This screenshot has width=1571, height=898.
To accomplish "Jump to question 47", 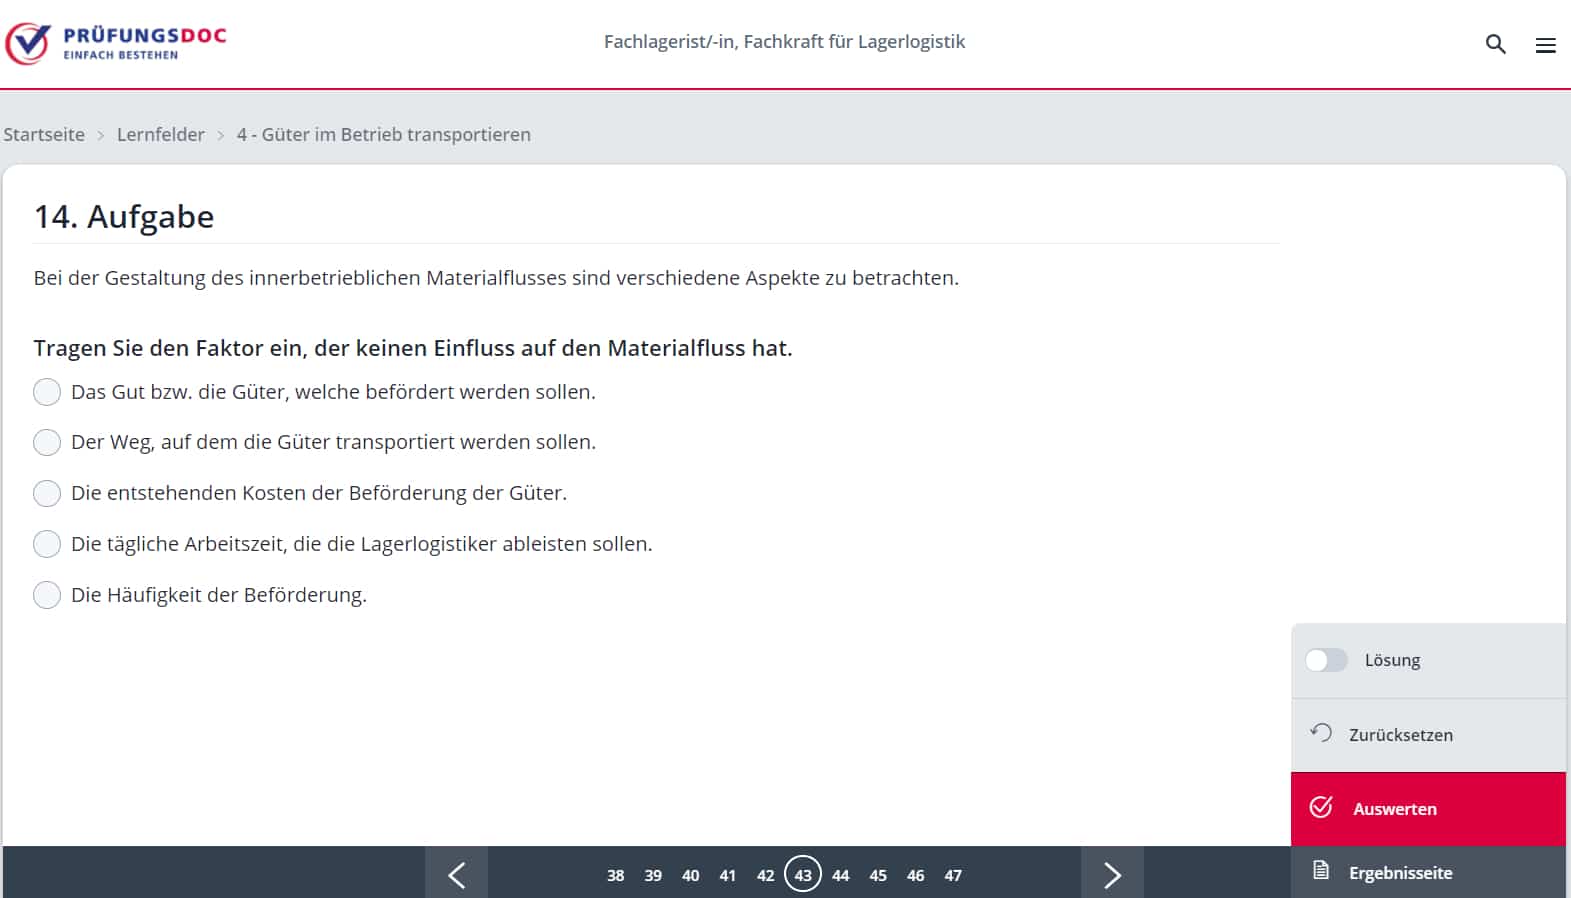I will [953, 875].
